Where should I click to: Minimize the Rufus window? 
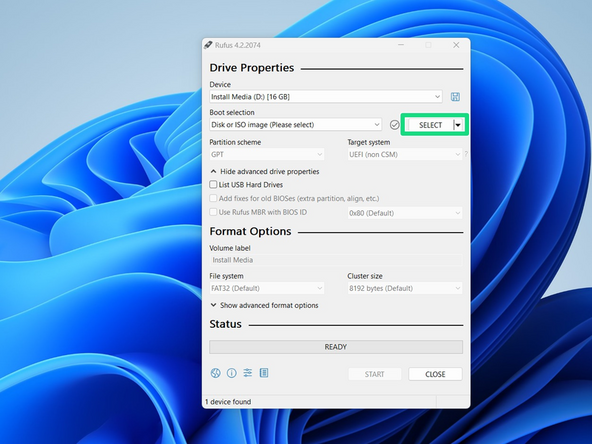pos(401,45)
